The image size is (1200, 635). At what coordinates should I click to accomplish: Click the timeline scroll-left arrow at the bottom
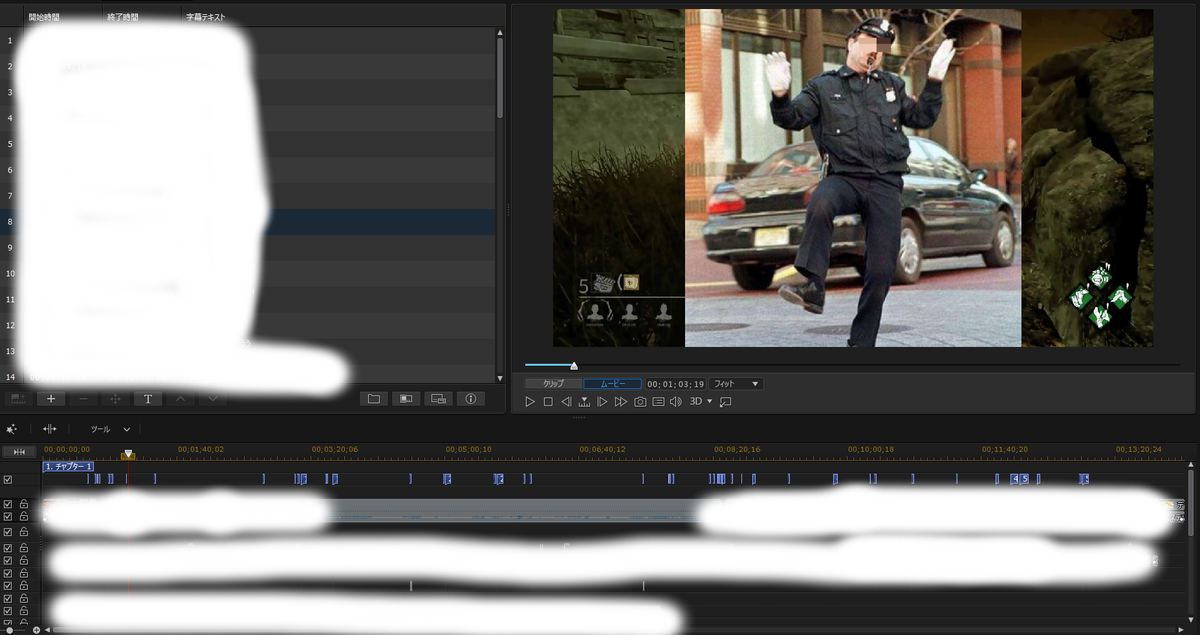pos(49,630)
